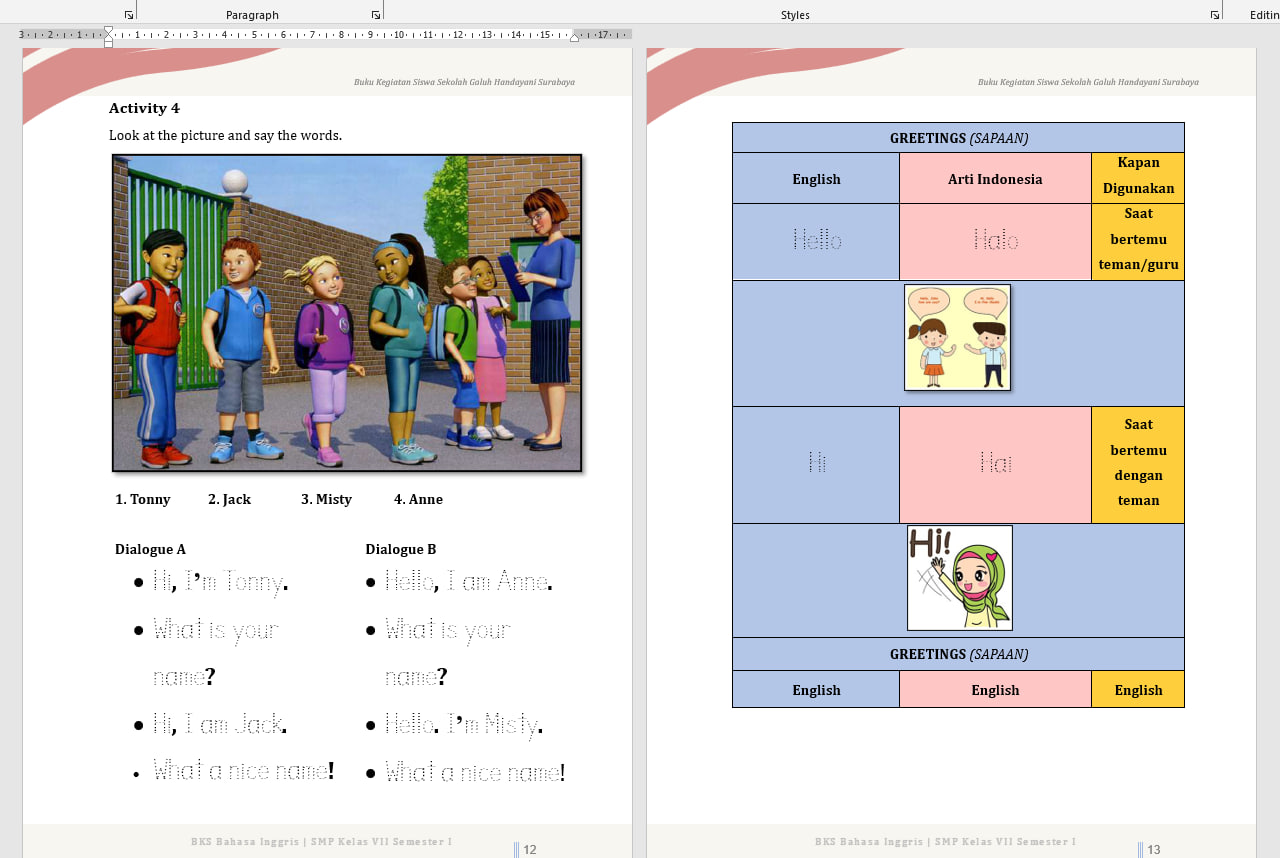This screenshot has width=1280, height=858.
Task: Click 'What a nice name!' in Dialogue A
Action: point(243,771)
